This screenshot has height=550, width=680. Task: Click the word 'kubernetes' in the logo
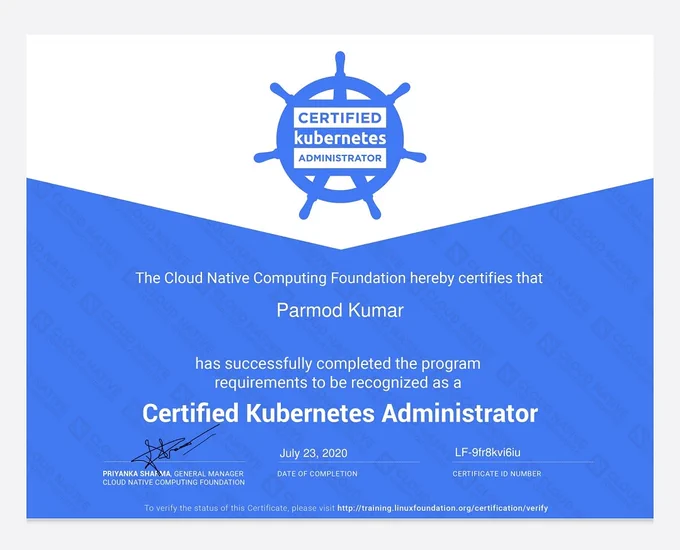click(x=340, y=138)
